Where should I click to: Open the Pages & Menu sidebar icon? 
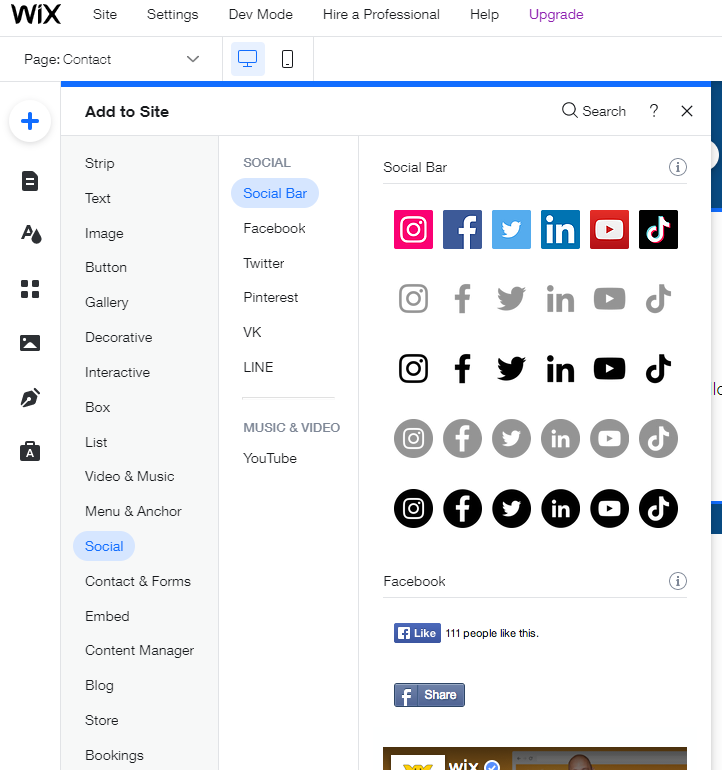click(30, 181)
